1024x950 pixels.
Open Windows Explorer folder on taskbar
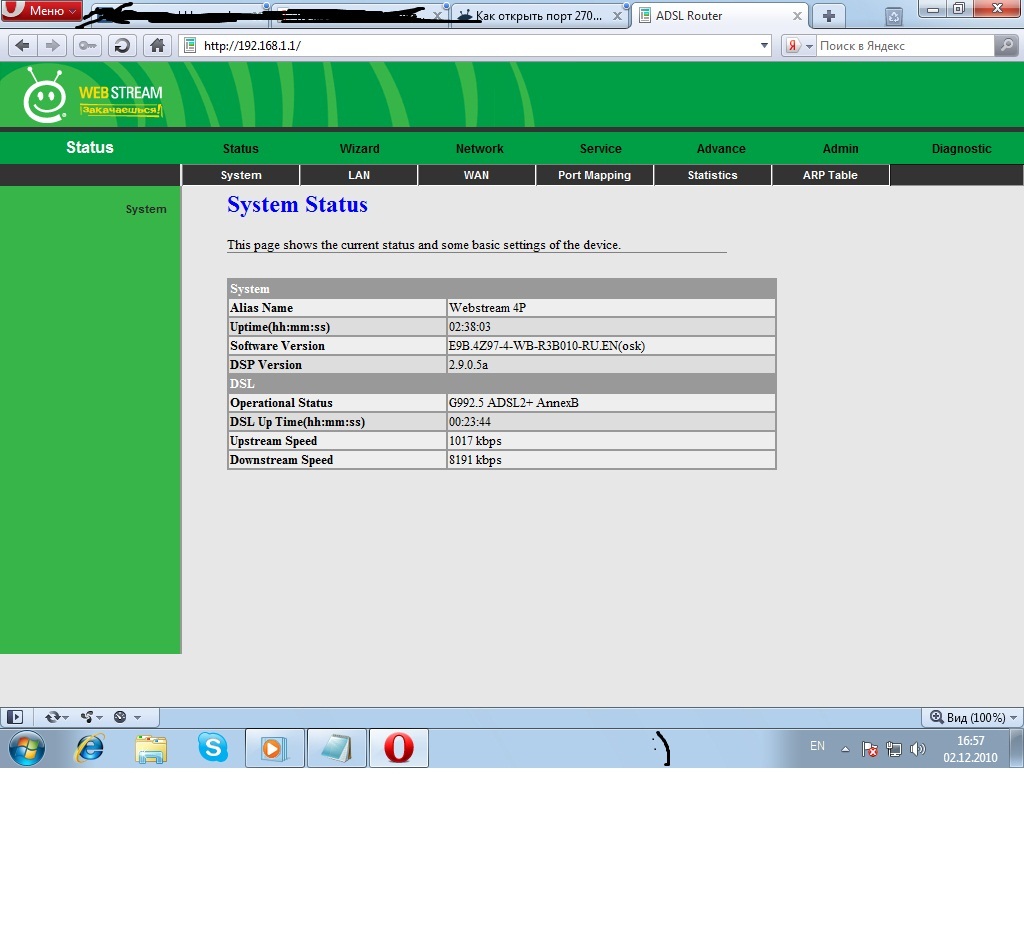coord(151,748)
